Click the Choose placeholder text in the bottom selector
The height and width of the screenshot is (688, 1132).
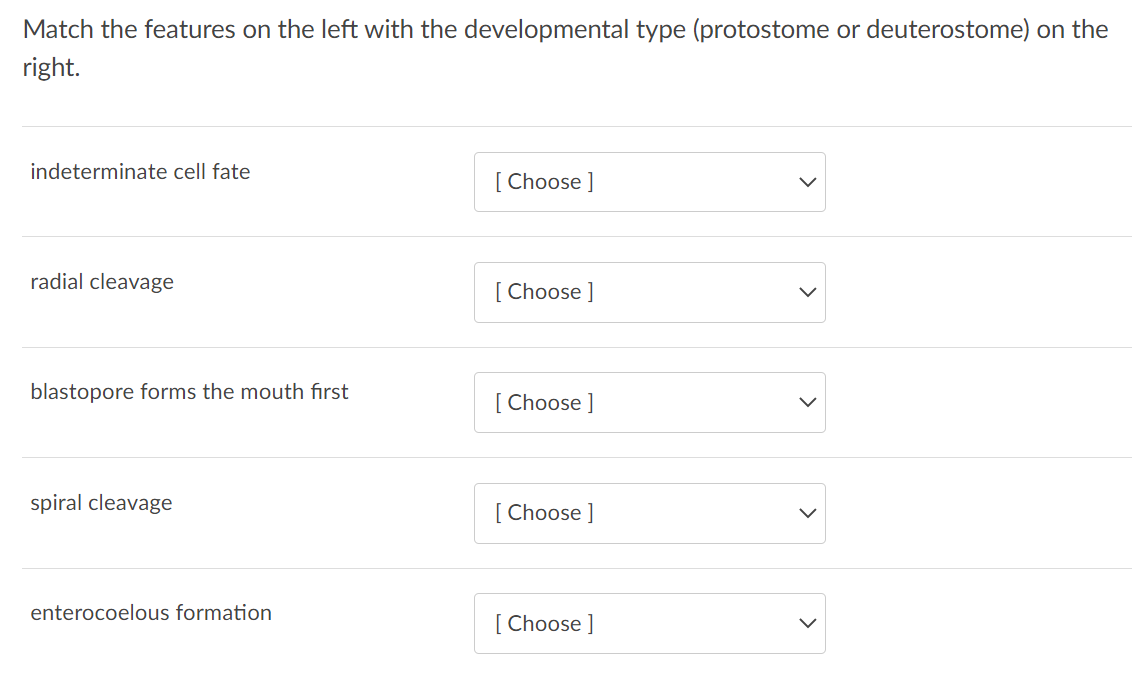pyautogui.click(x=541, y=623)
